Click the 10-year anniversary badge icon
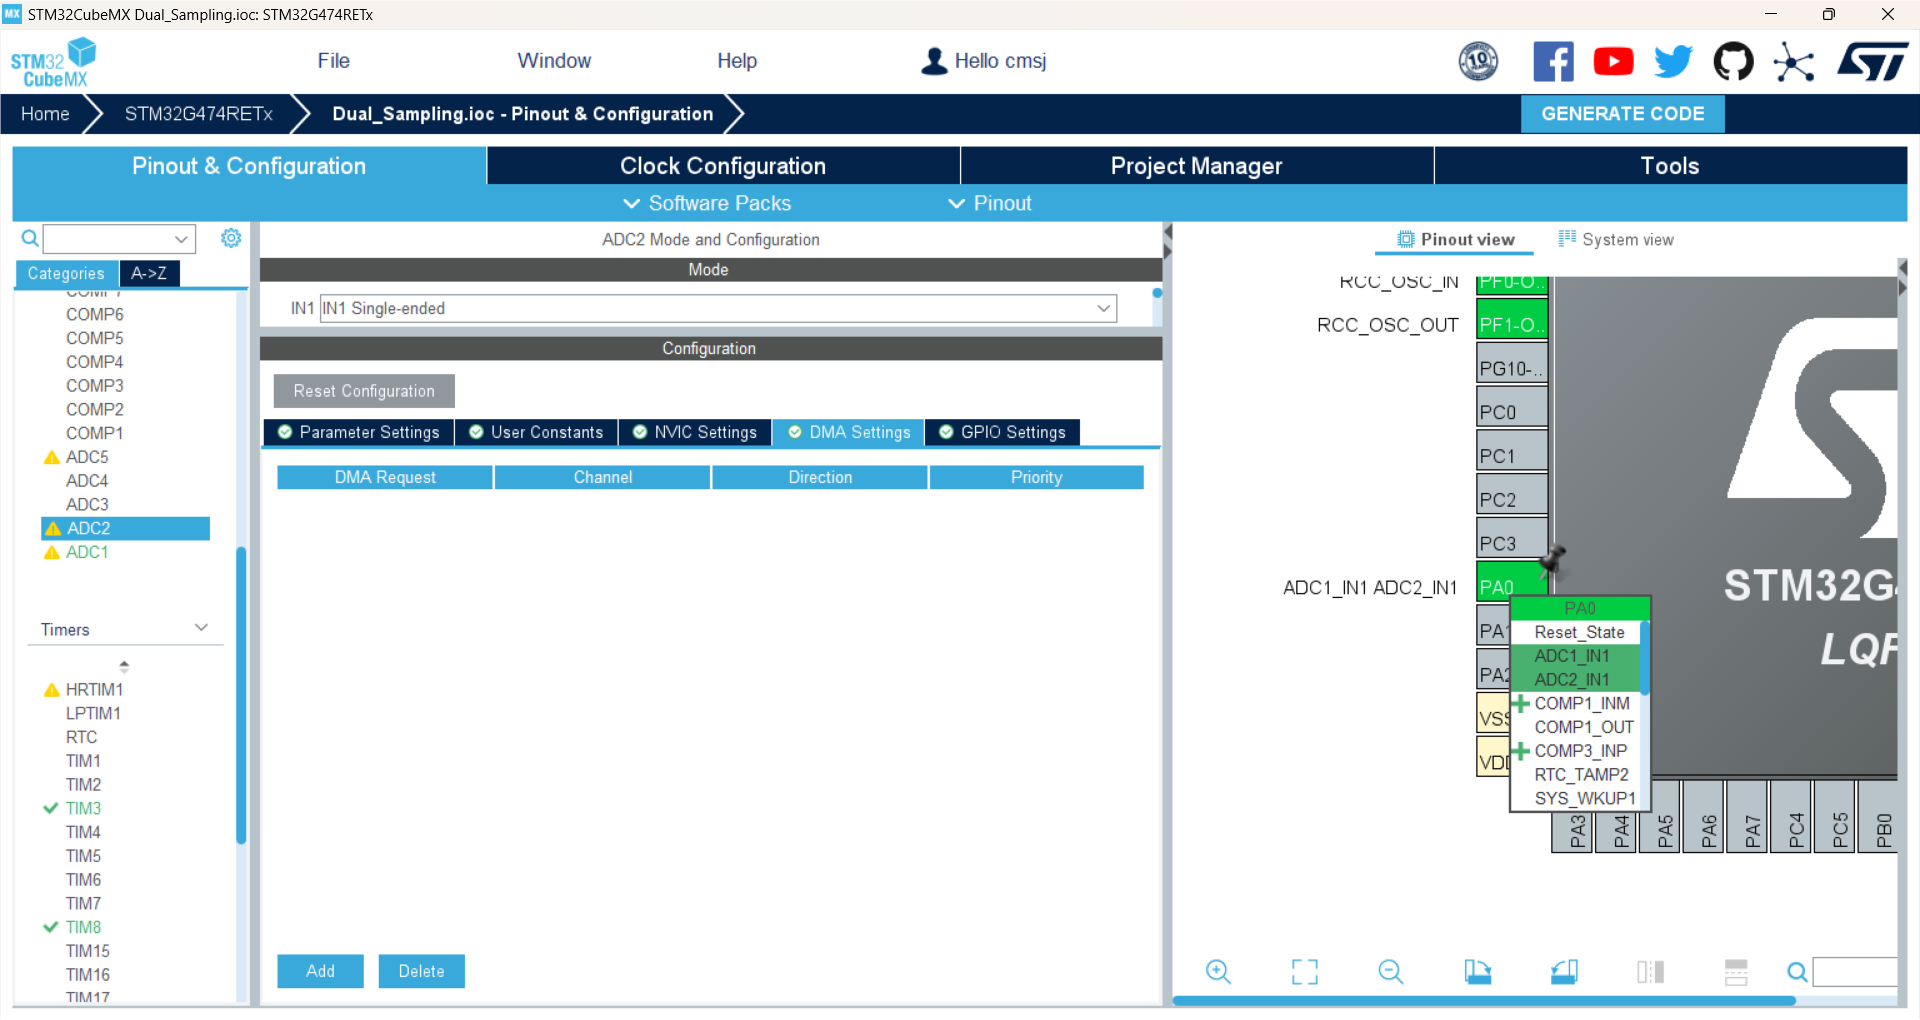1920x1020 pixels. pos(1478,61)
